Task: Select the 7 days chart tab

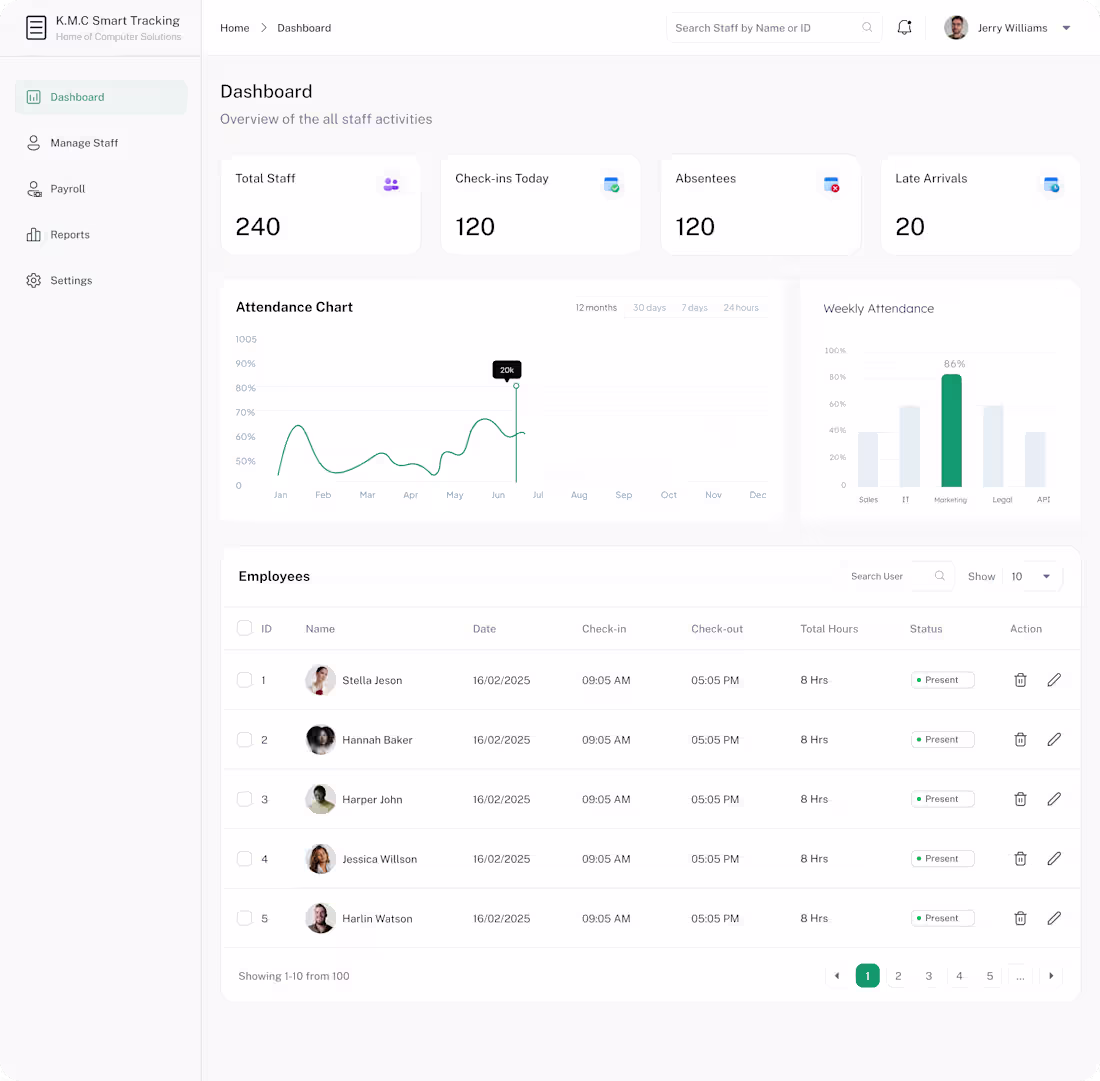Action: pyautogui.click(x=695, y=307)
